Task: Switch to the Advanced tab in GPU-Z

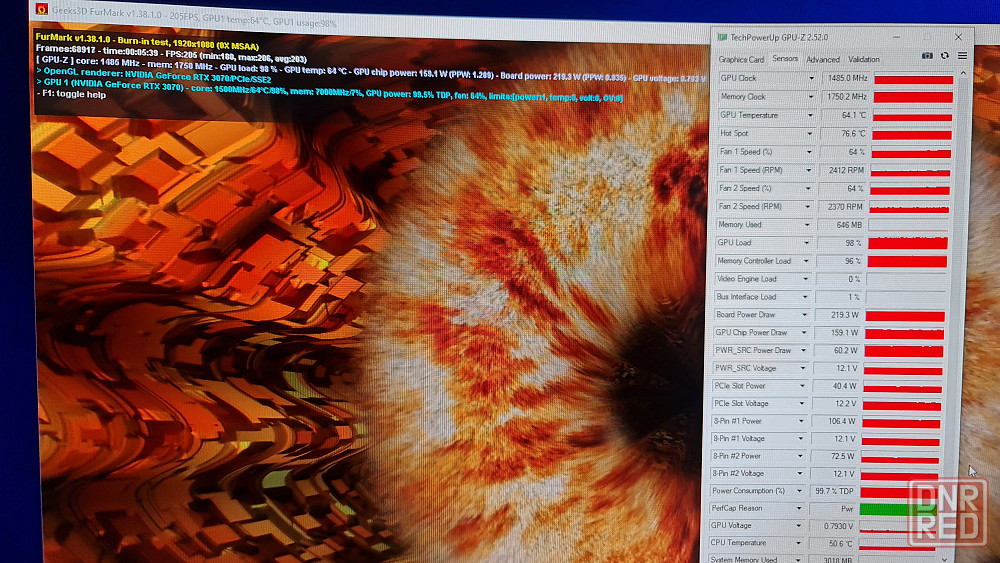Action: point(823,59)
